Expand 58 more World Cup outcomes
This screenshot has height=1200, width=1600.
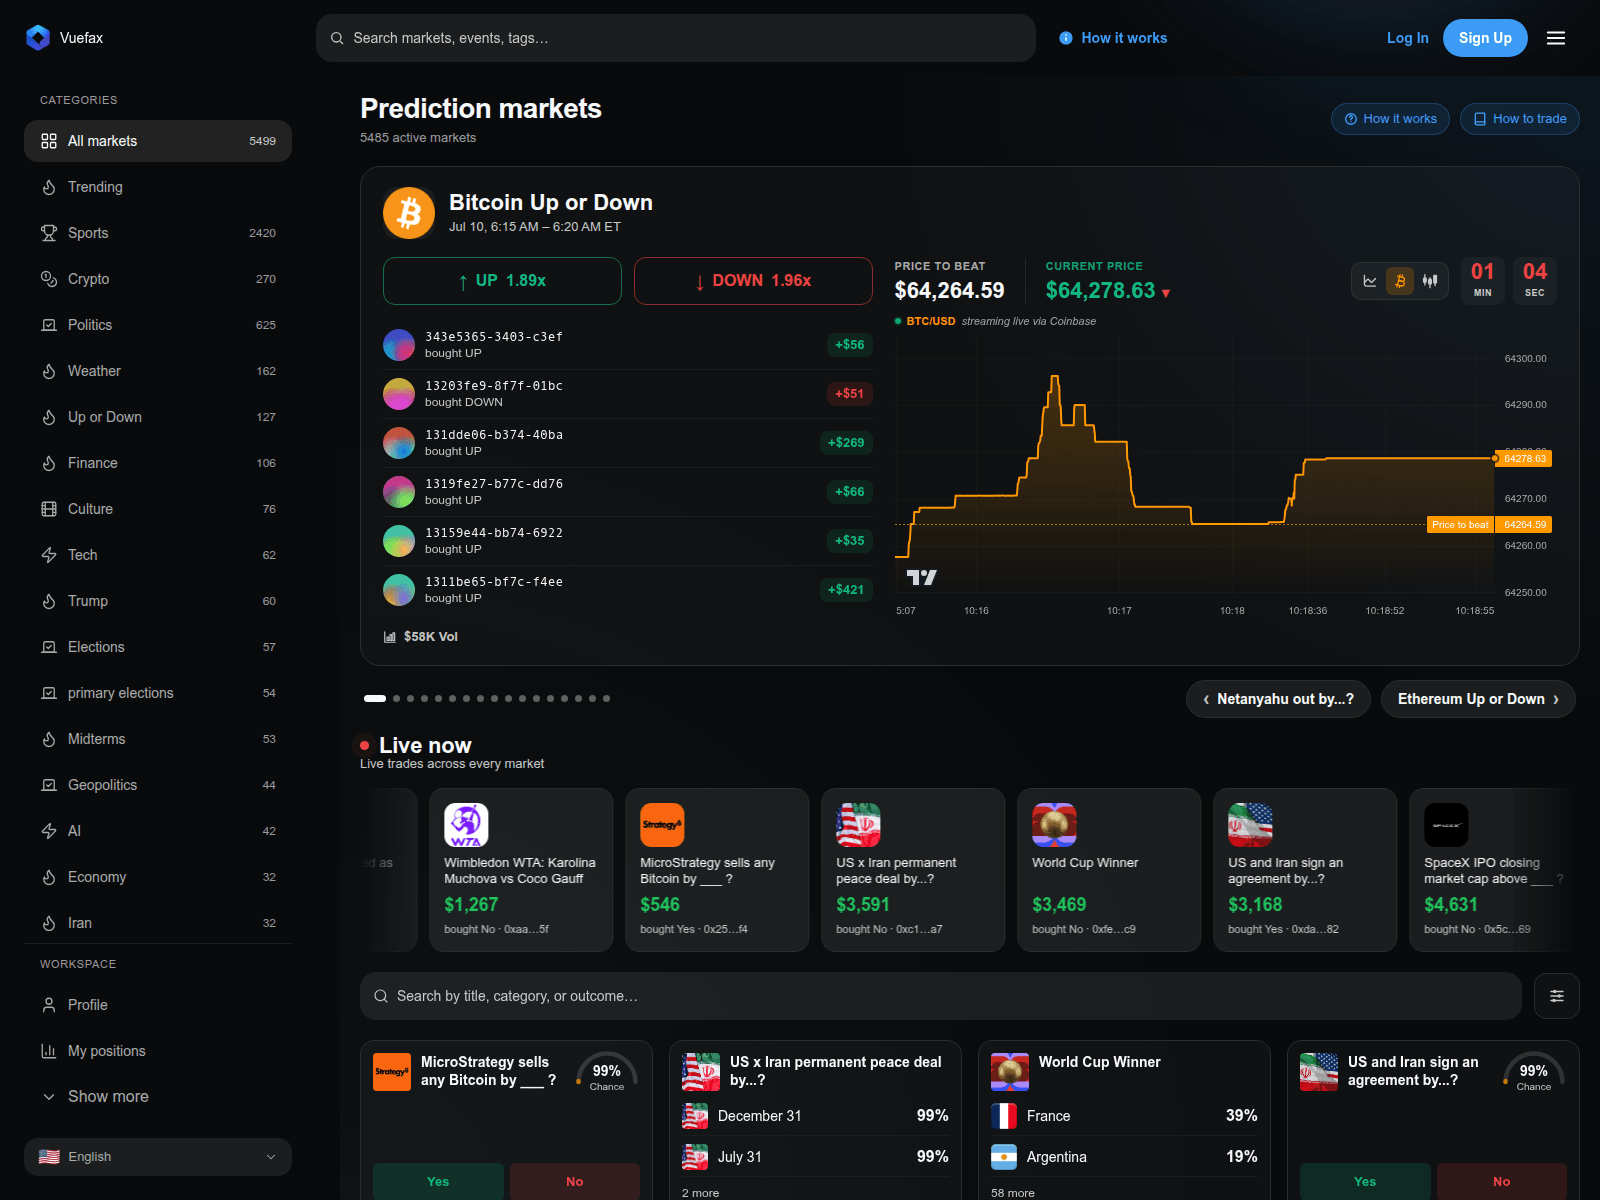[x=1013, y=1193]
